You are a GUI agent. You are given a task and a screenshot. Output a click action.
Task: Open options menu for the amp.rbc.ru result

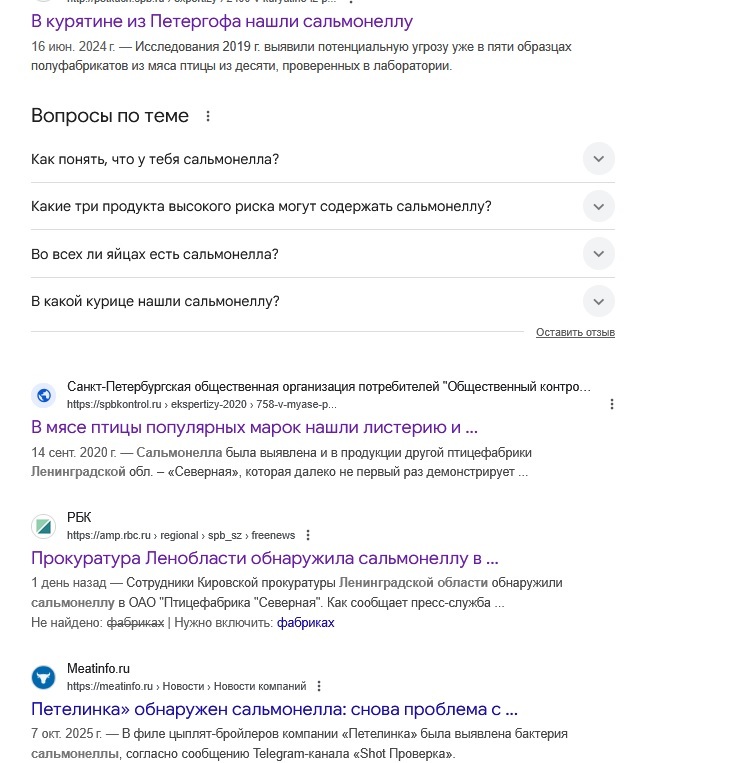(x=308, y=534)
